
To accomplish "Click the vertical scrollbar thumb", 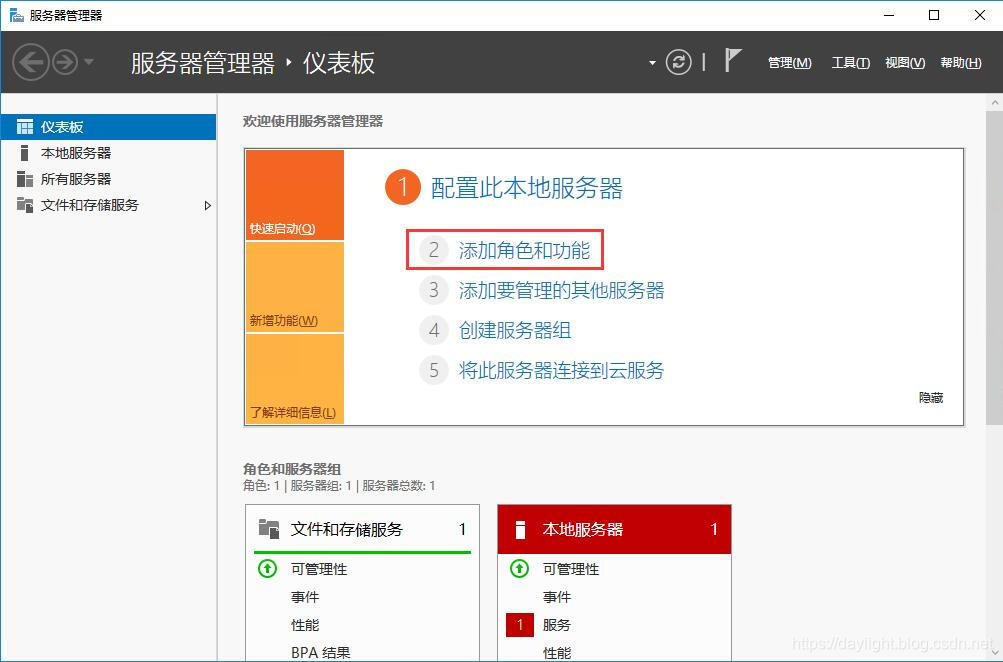I will [x=994, y=267].
